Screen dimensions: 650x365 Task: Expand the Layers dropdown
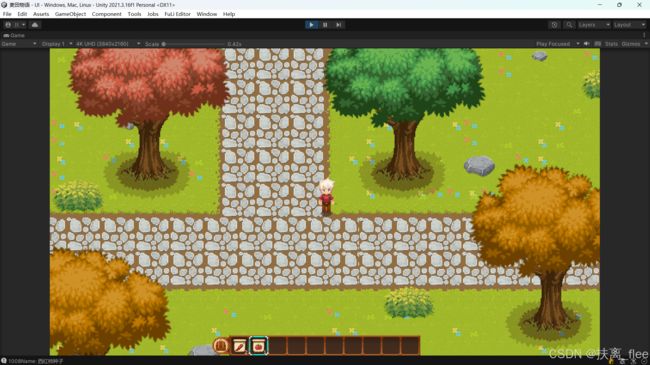594,25
